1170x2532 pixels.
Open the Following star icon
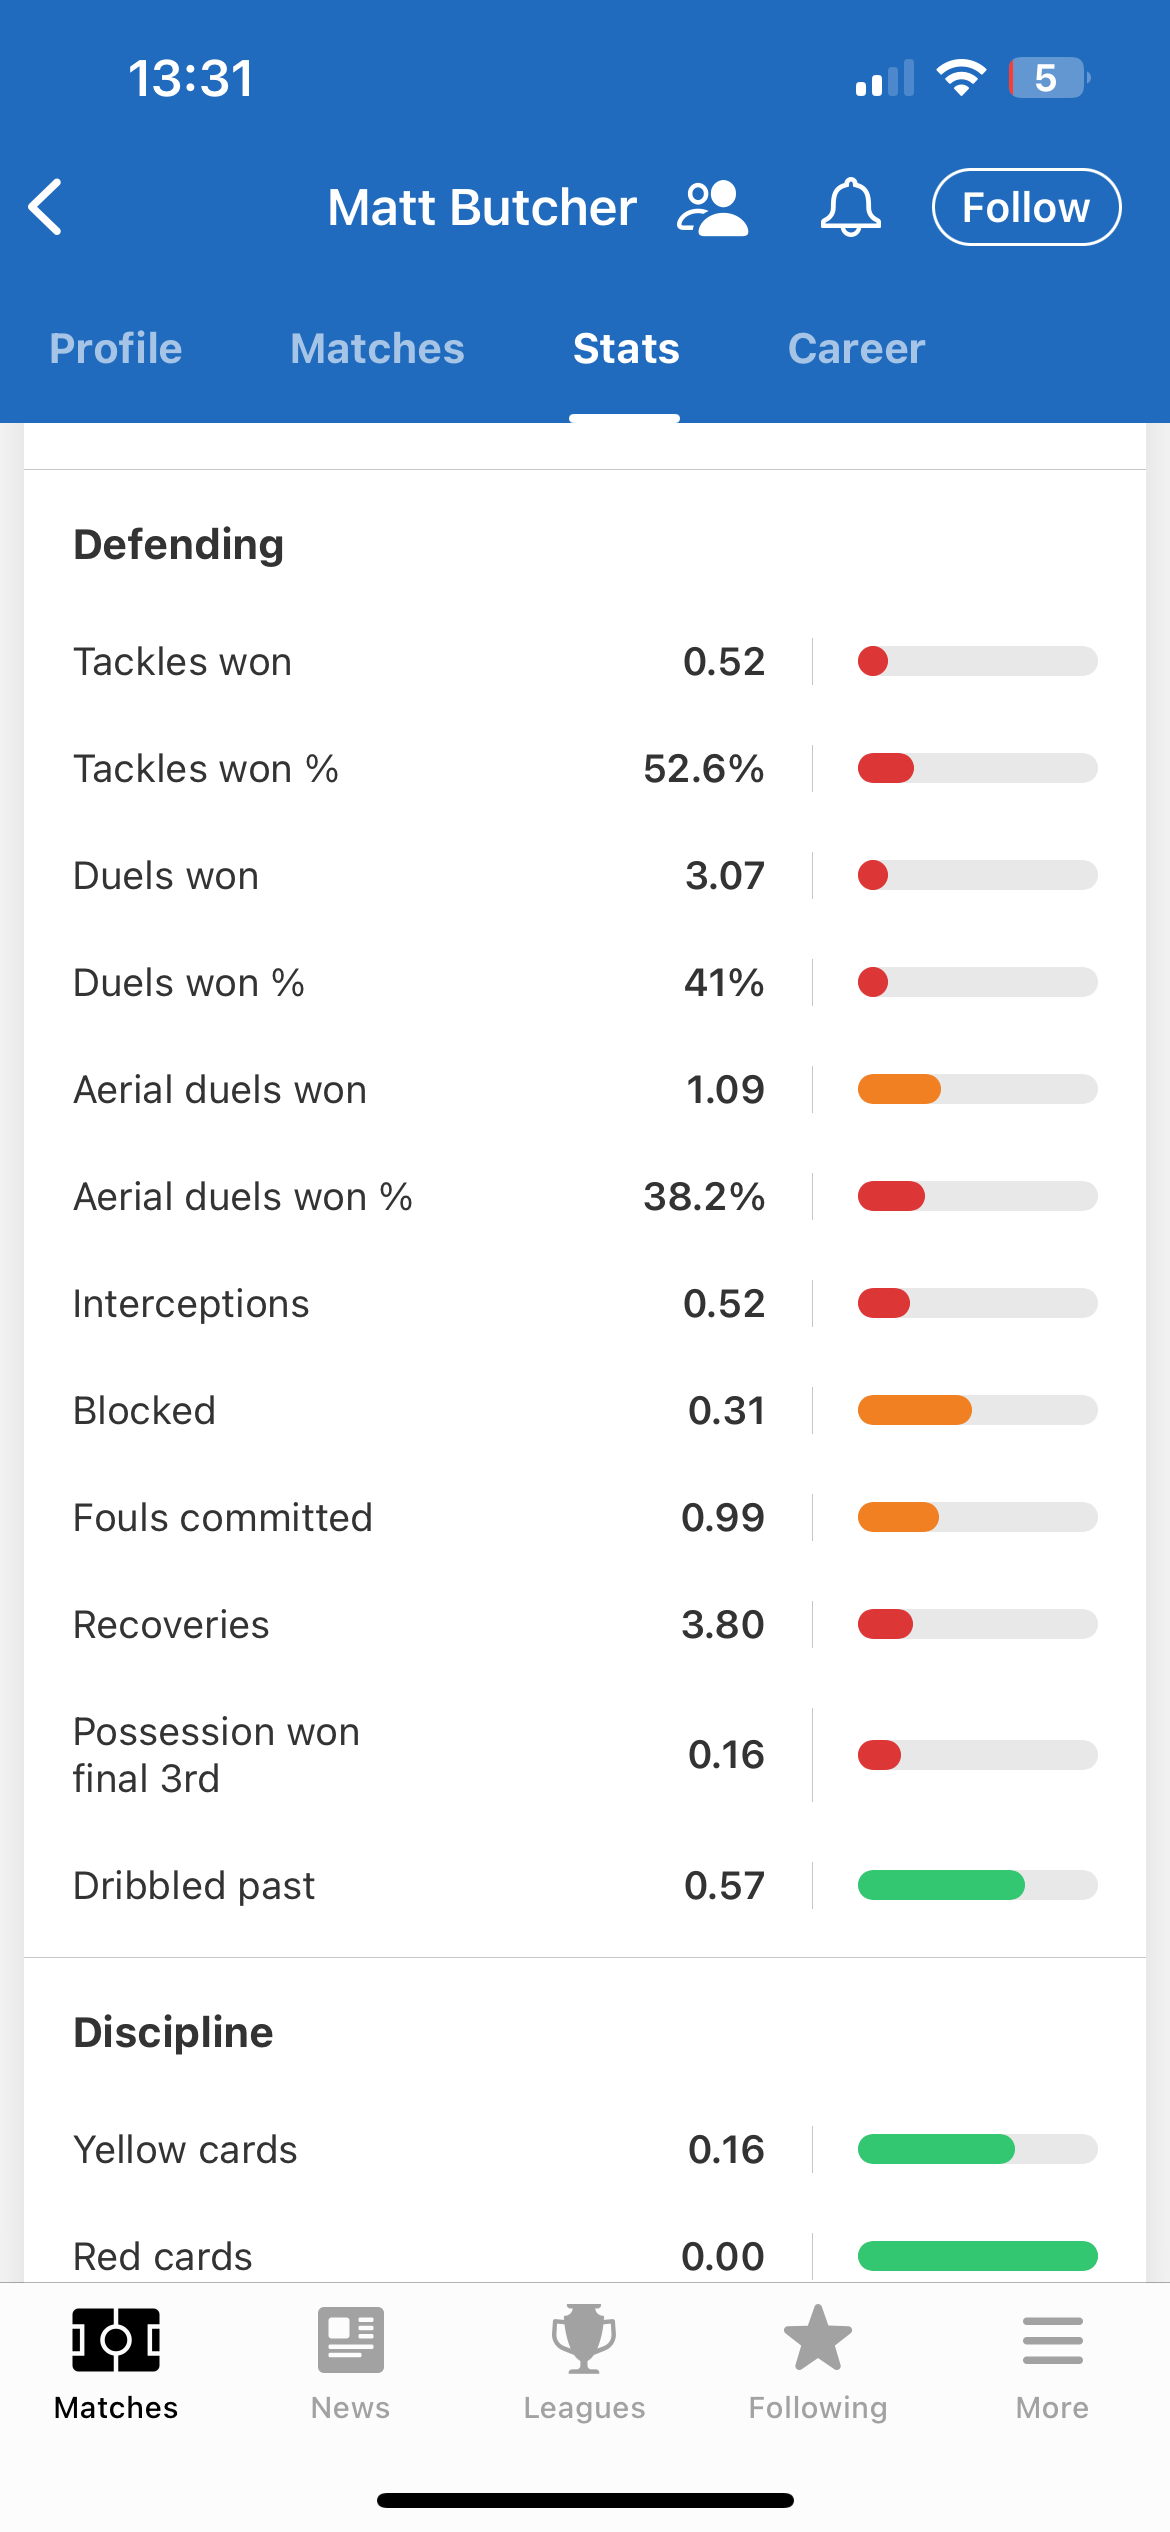(818, 2362)
